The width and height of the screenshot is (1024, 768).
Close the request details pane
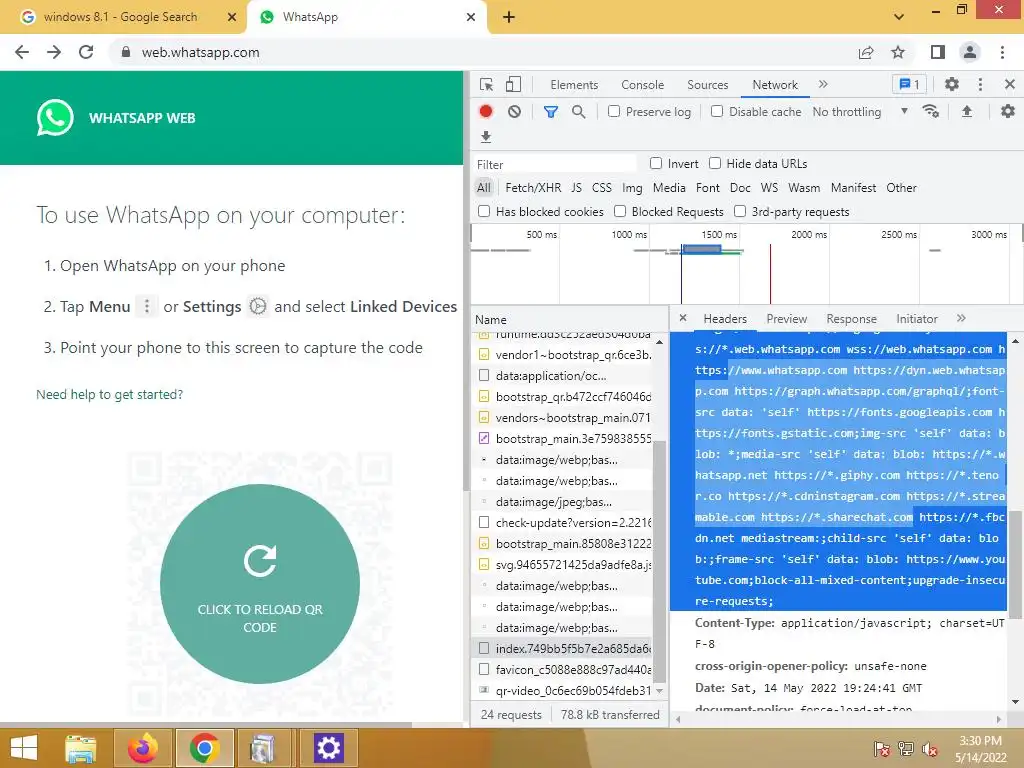683,318
